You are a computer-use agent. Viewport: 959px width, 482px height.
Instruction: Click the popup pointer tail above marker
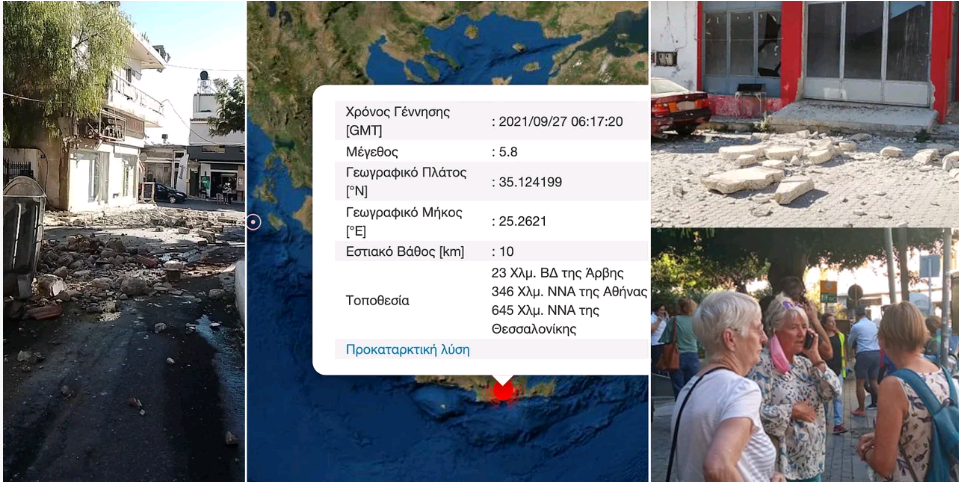[x=503, y=379]
